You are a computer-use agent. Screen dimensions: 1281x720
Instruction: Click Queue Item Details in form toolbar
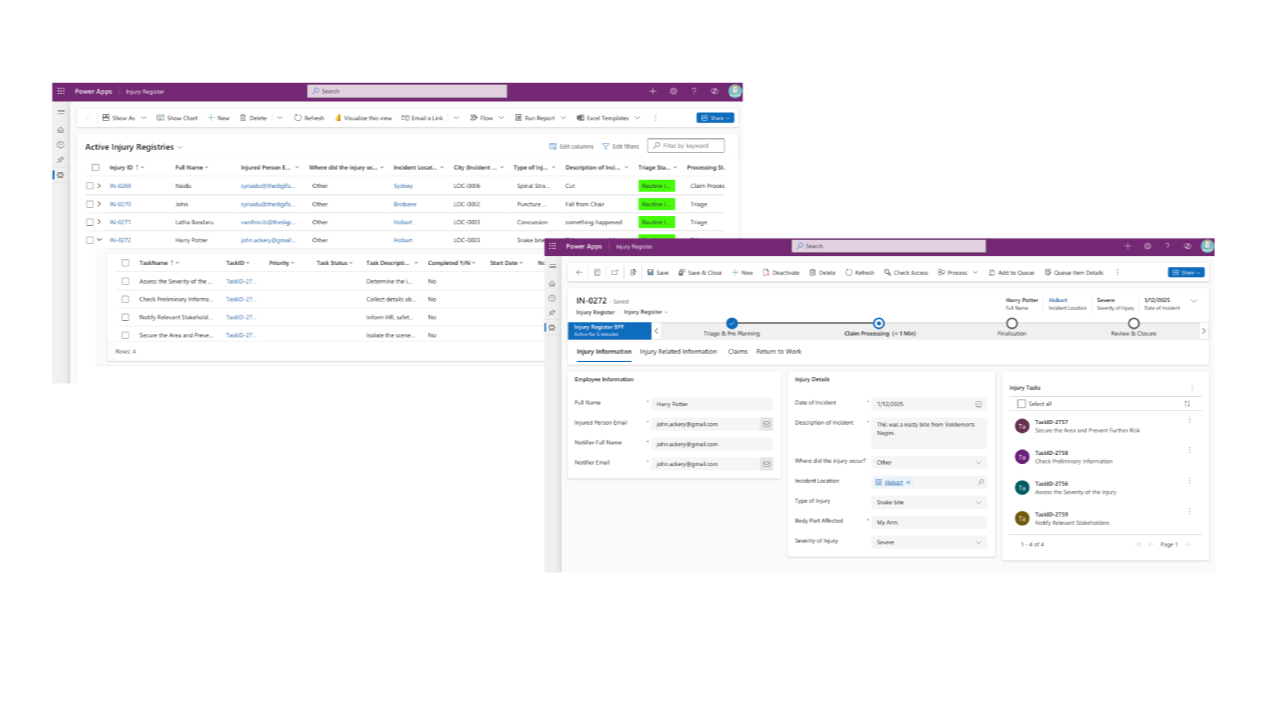[1074, 272]
